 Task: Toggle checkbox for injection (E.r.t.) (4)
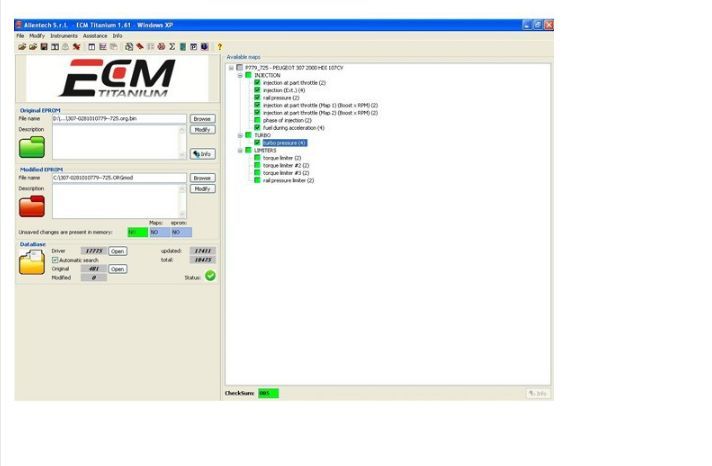(257, 90)
